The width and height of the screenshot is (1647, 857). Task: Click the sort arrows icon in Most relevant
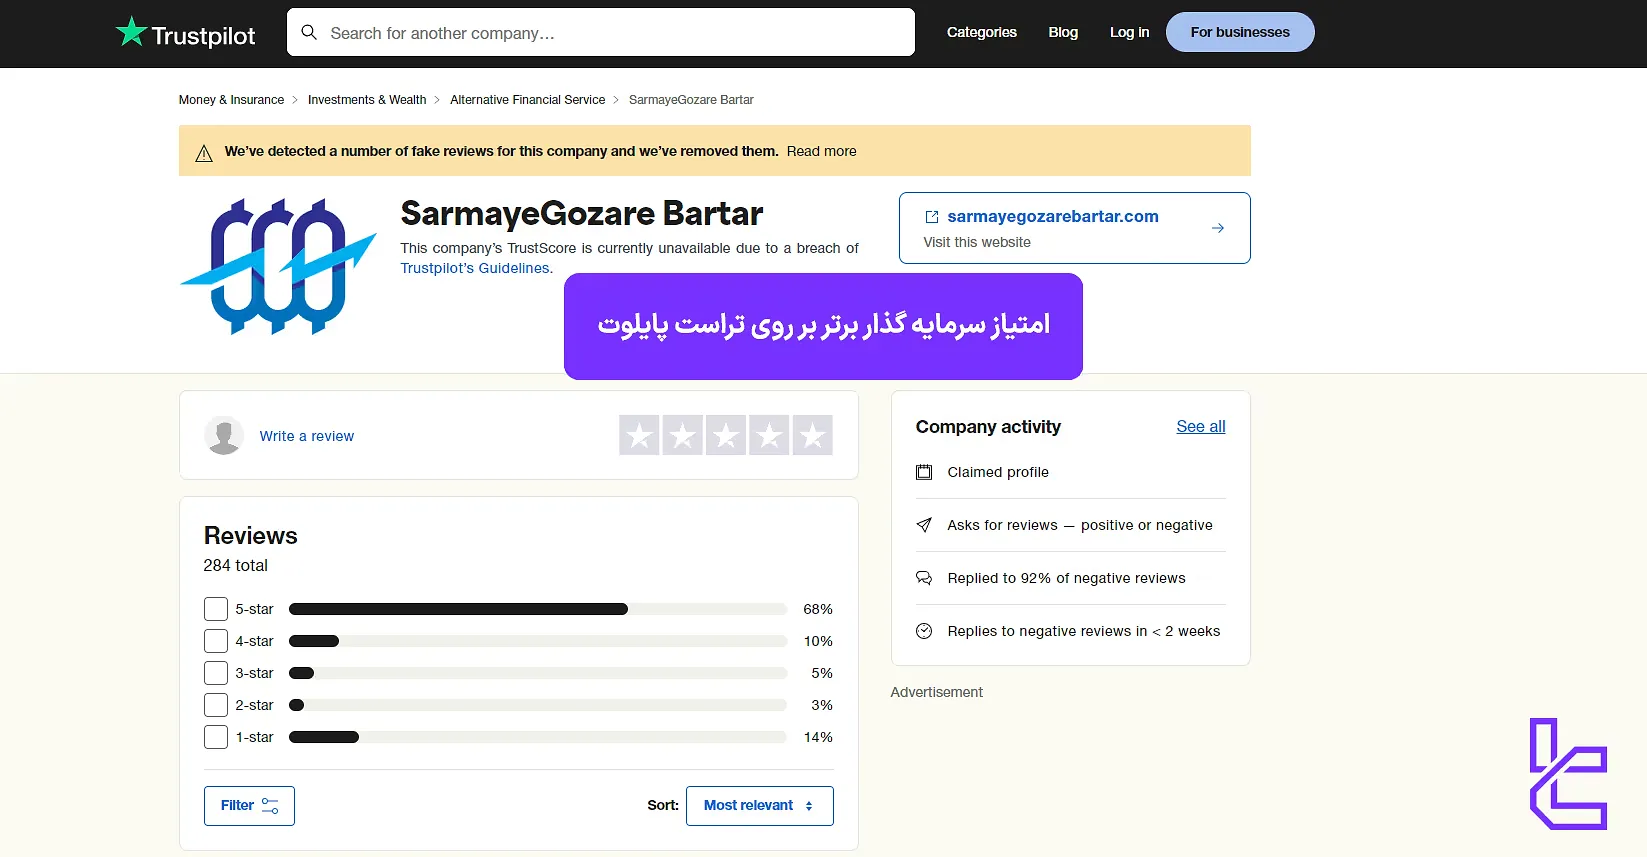click(x=809, y=806)
